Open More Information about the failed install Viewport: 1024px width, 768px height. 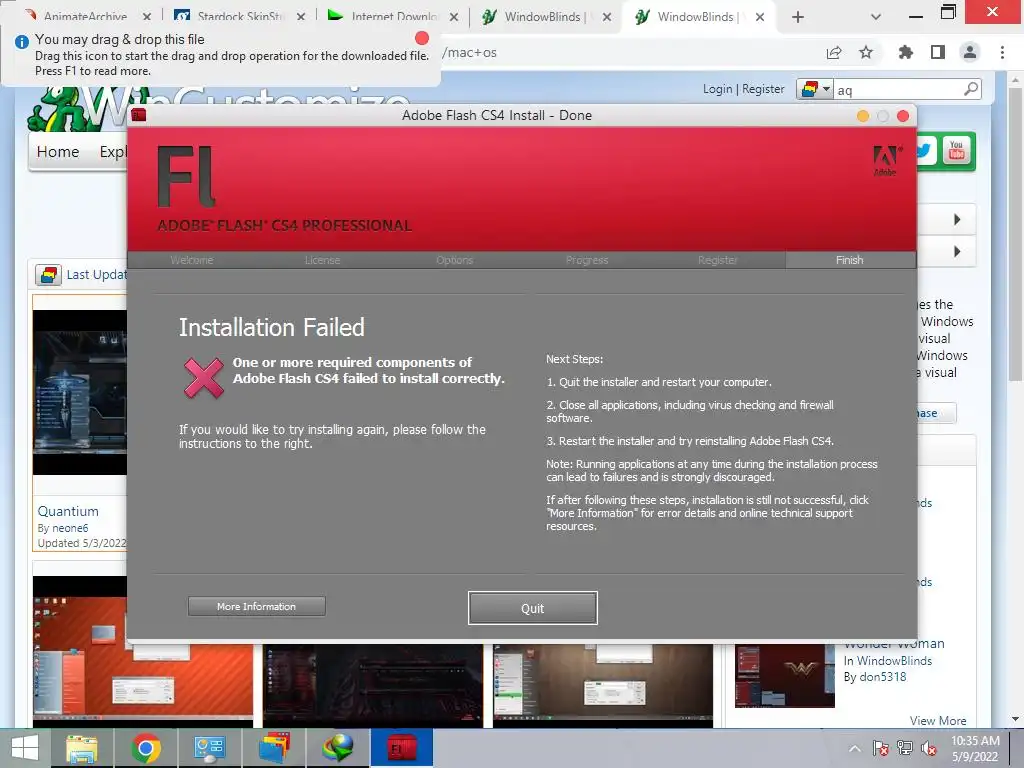point(256,606)
